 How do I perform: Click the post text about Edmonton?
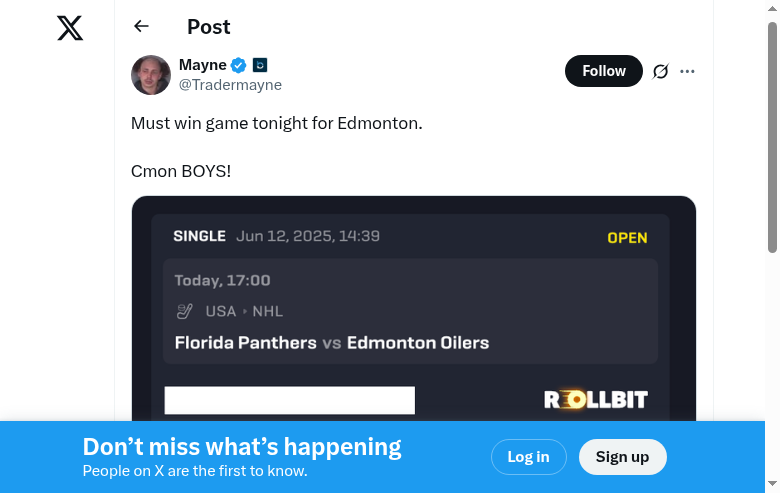[x=277, y=124]
